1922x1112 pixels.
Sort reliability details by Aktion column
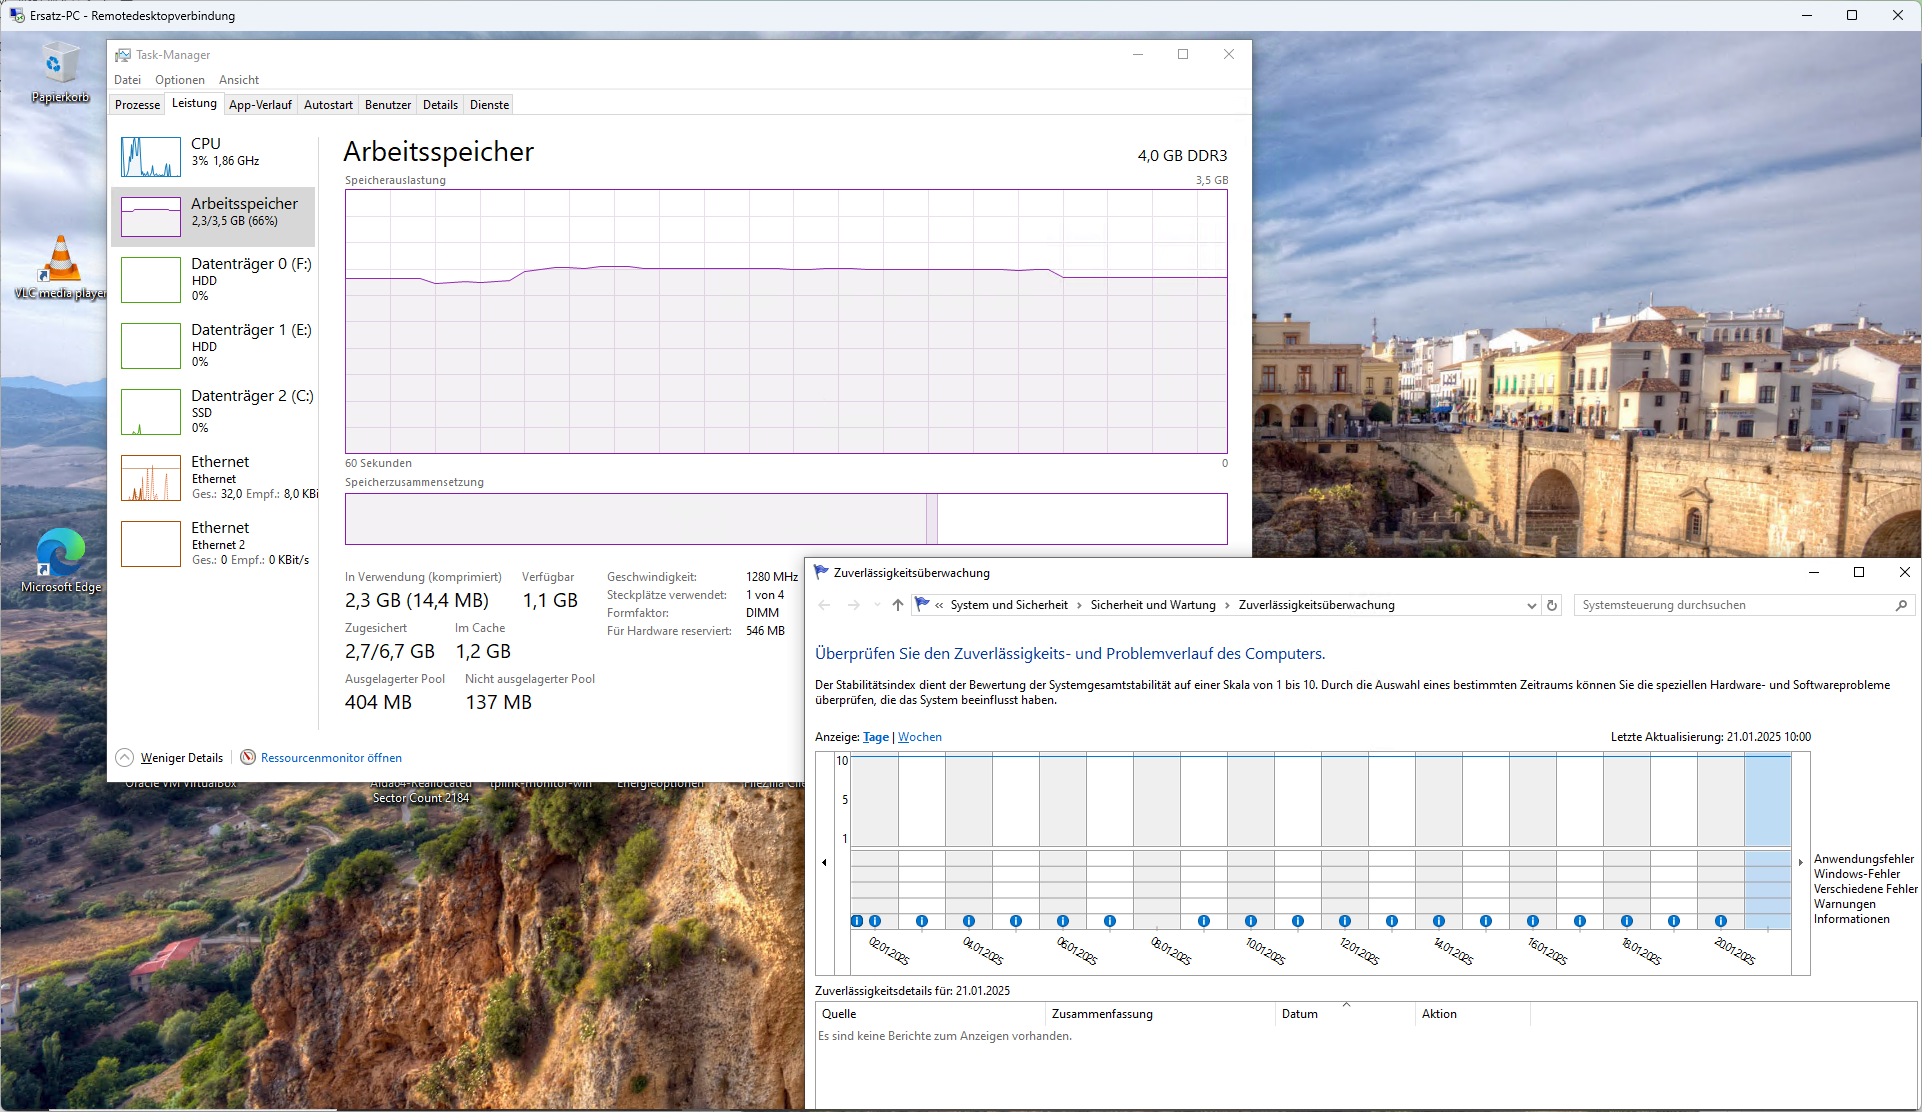point(1472,1014)
